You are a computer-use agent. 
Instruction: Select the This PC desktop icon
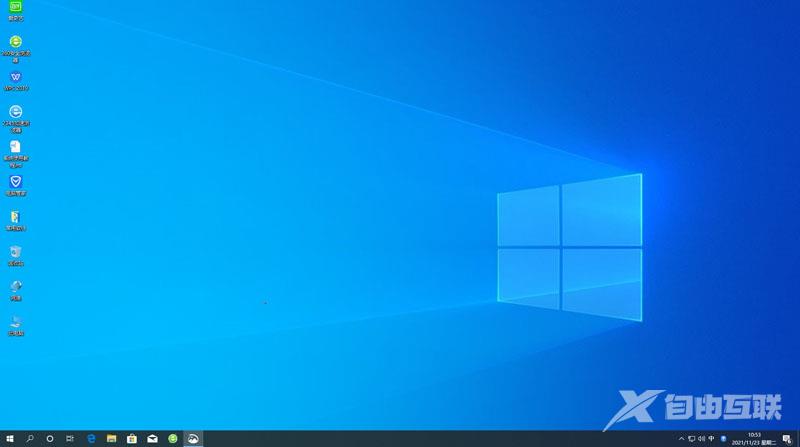pyautogui.click(x=15, y=322)
